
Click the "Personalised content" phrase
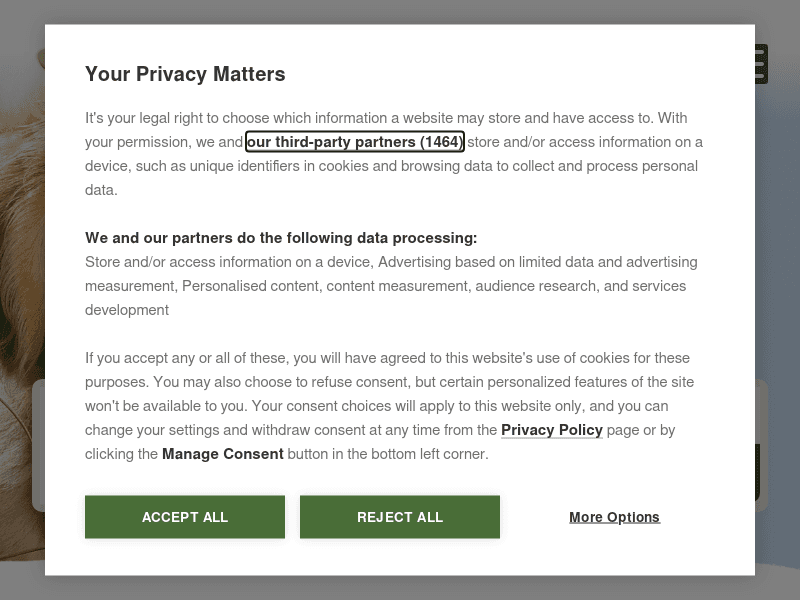pyautogui.click(x=252, y=286)
